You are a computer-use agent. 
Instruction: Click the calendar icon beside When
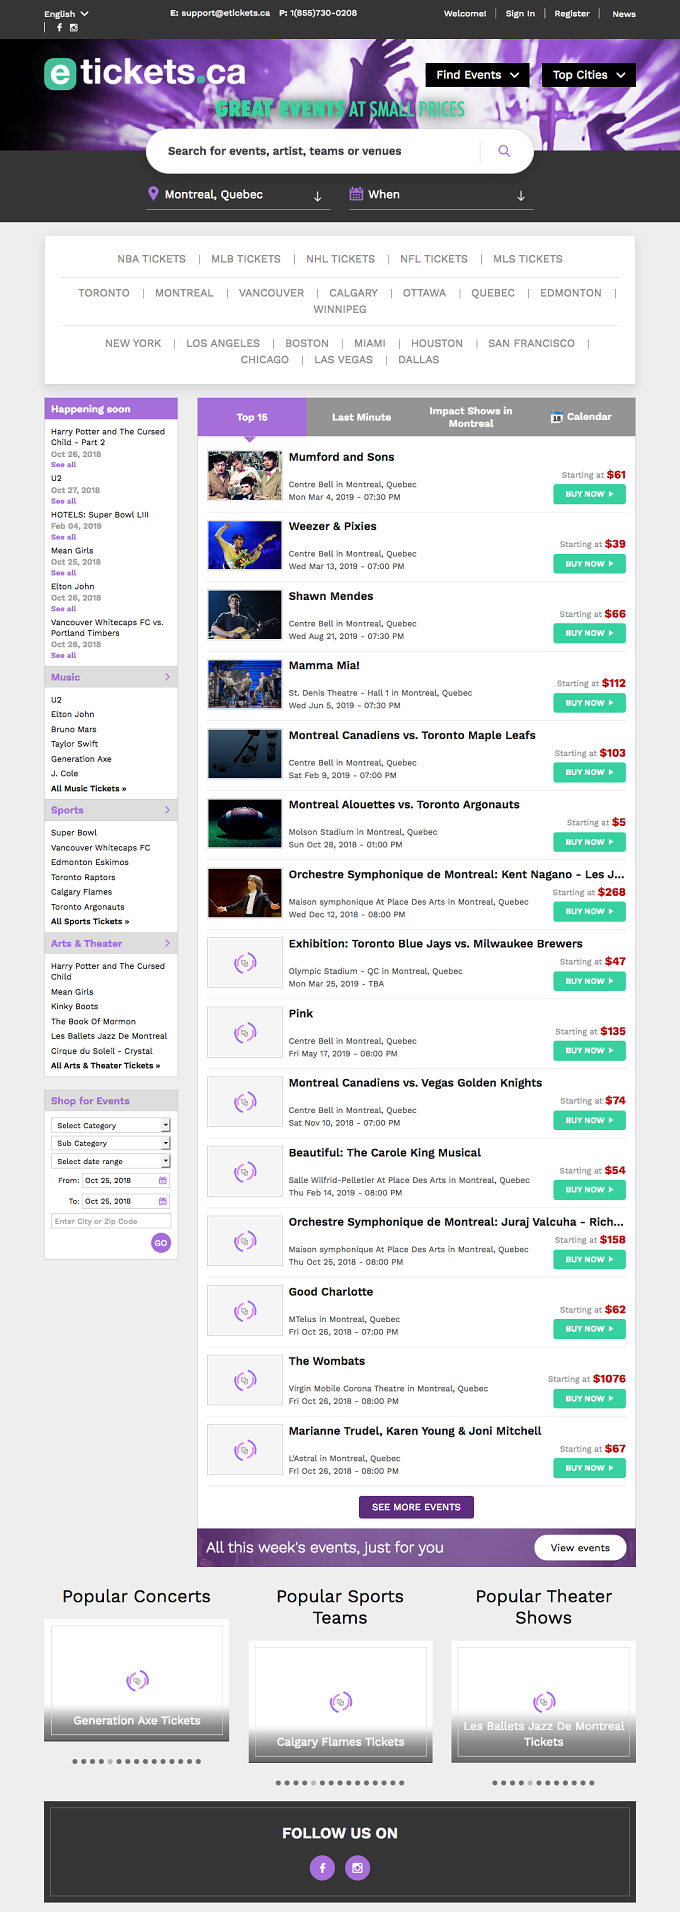pos(356,194)
